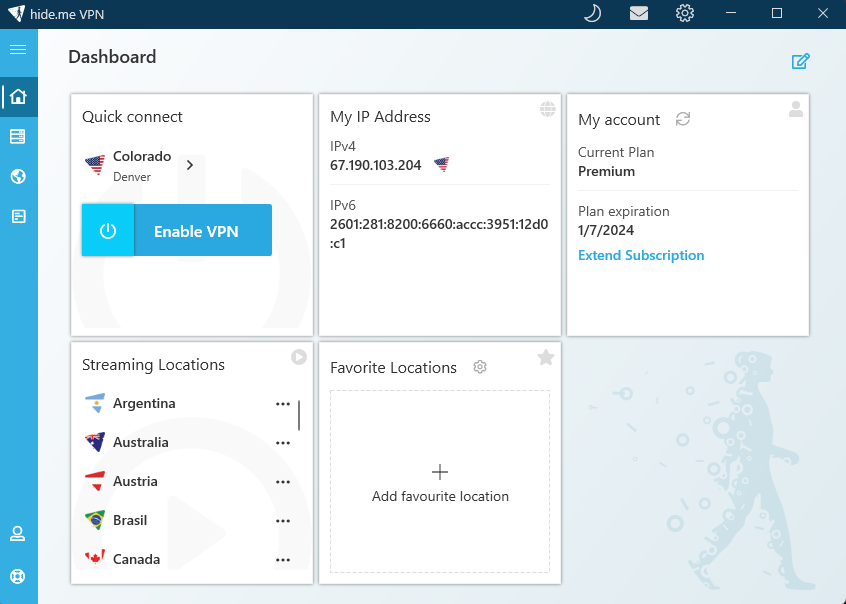Open the globe locations icon in the sidebar
This screenshot has height=604, width=846.
click(x=18, y=176)
